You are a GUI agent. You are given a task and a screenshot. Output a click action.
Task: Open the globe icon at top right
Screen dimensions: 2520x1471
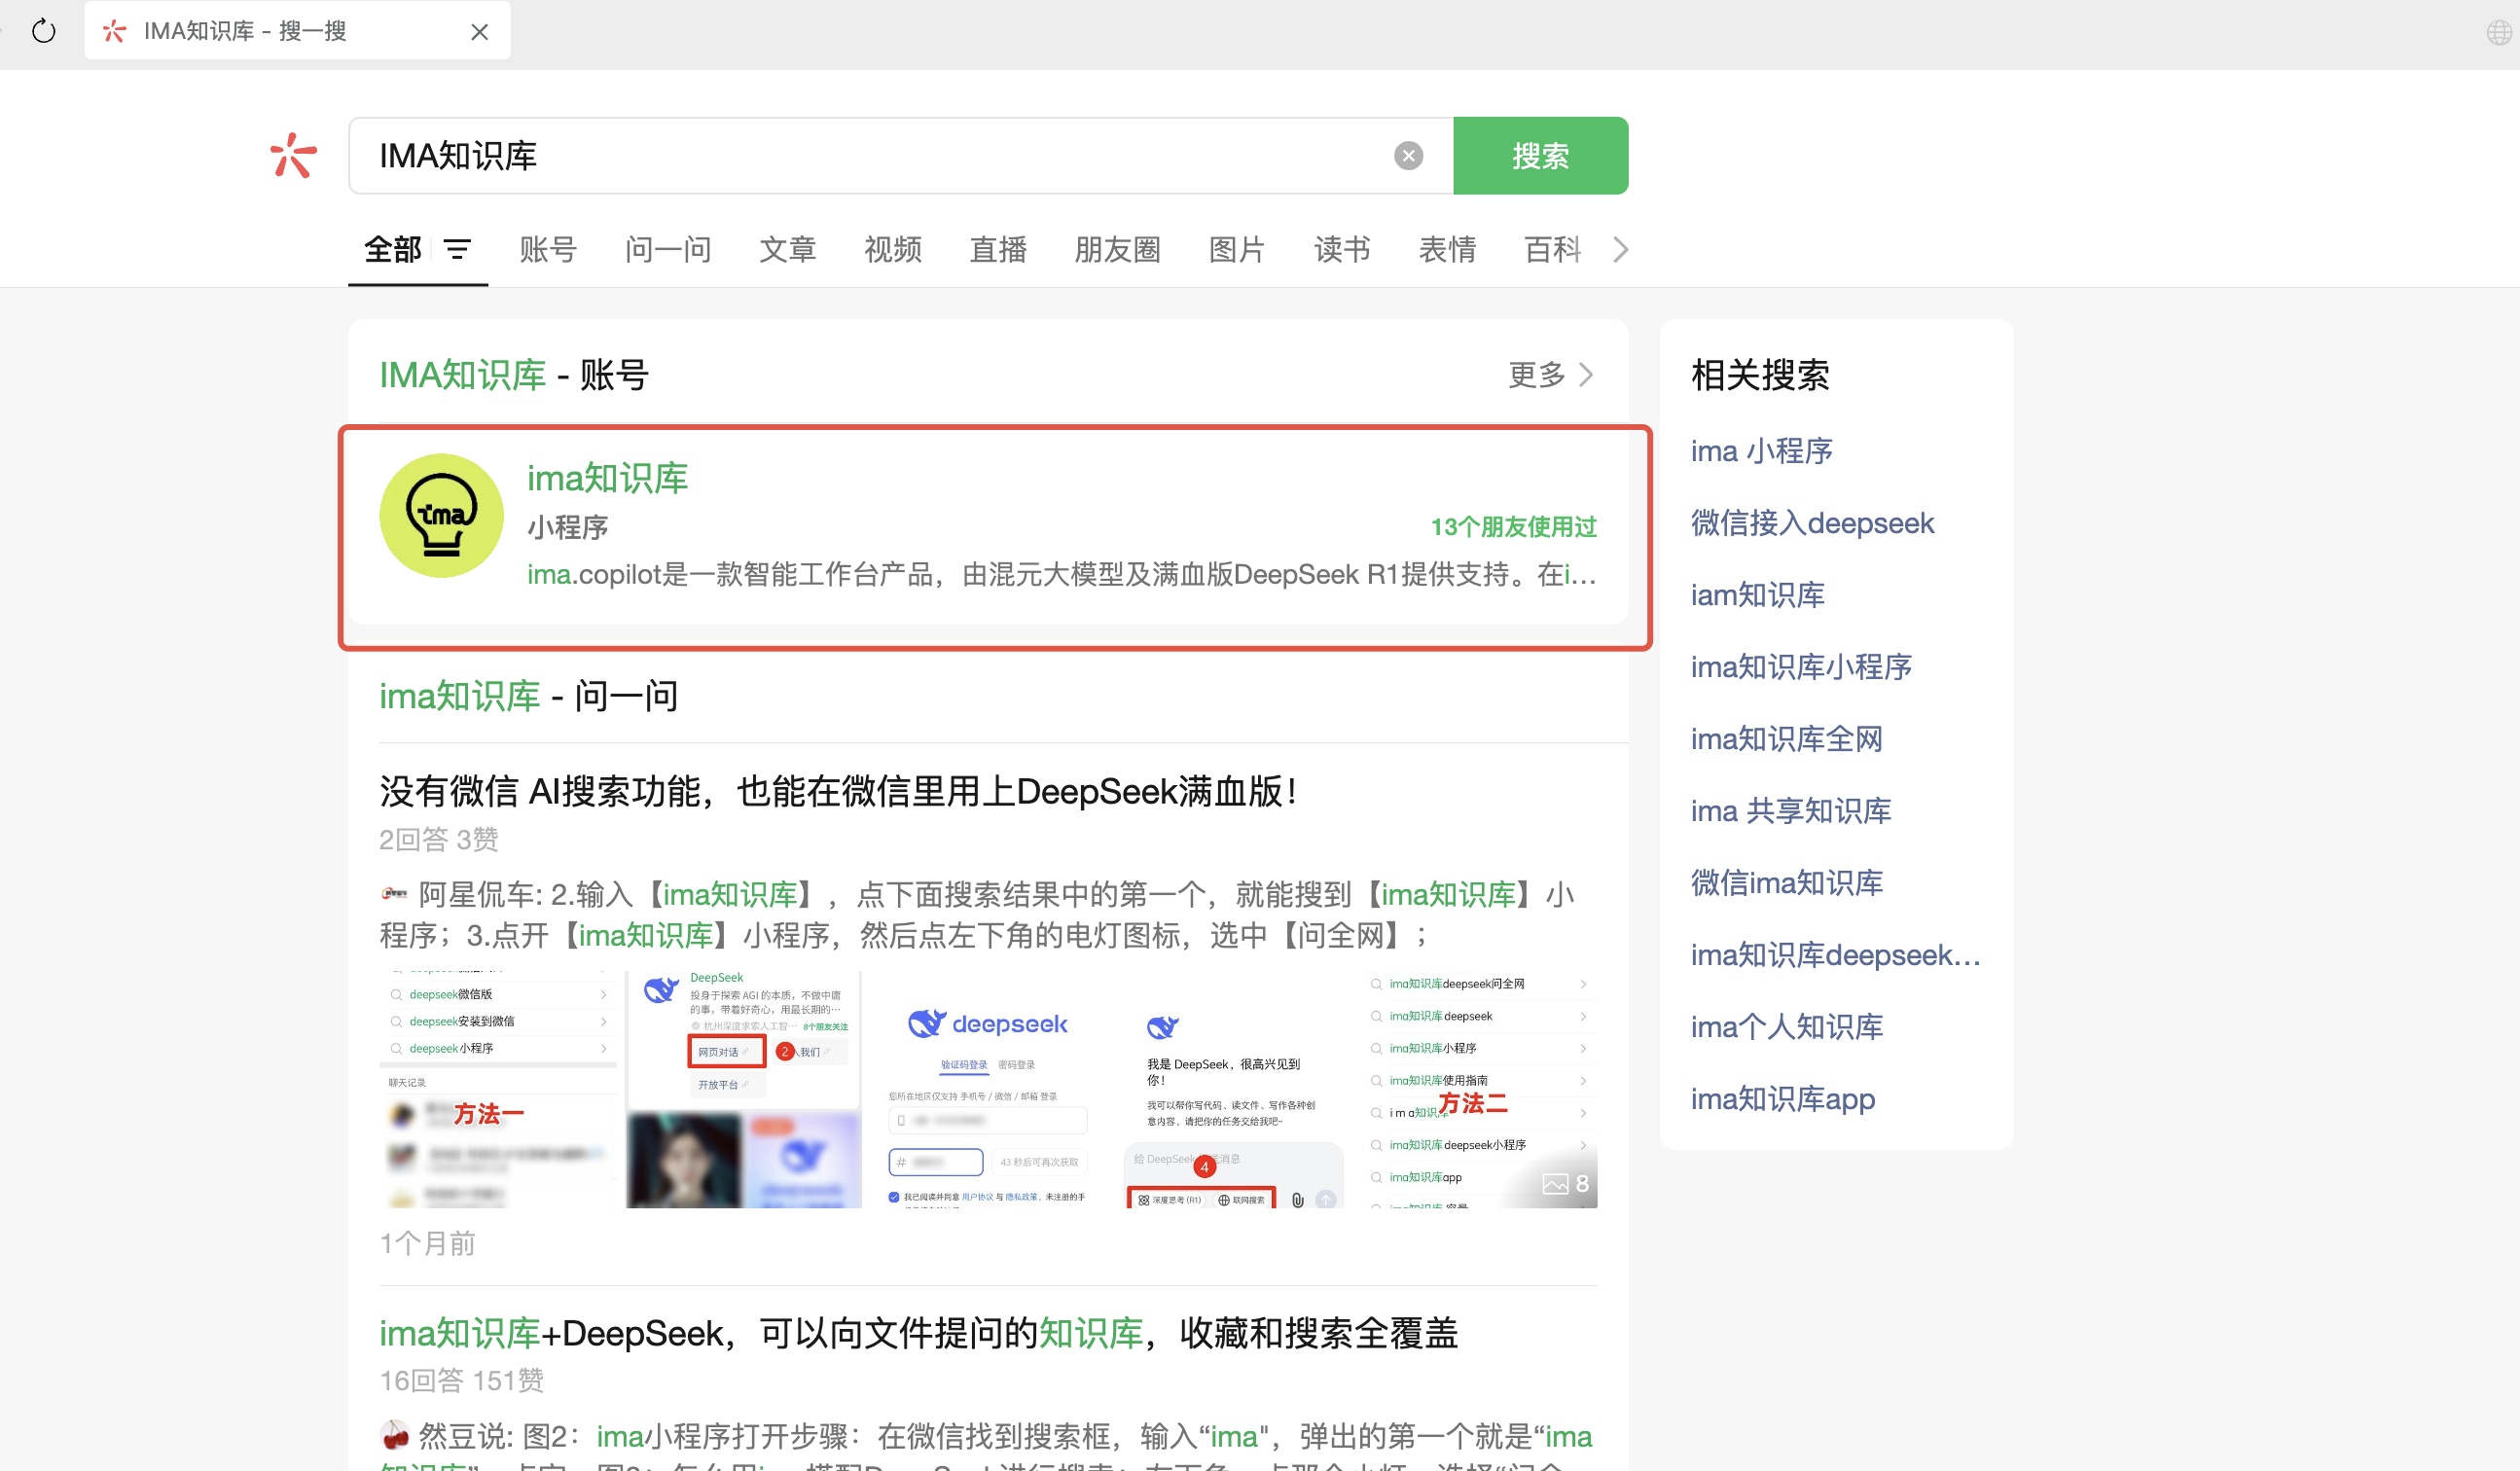(2498, 33)
